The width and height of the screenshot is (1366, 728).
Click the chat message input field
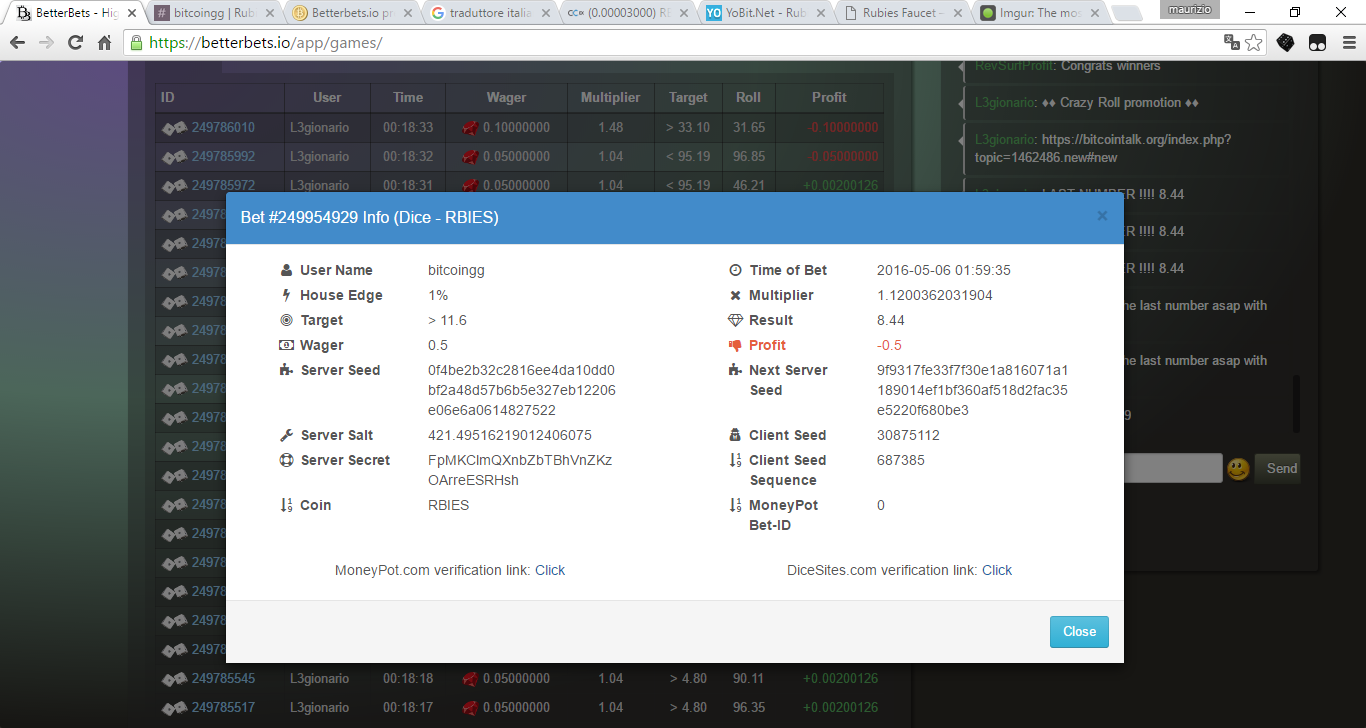1172,468
